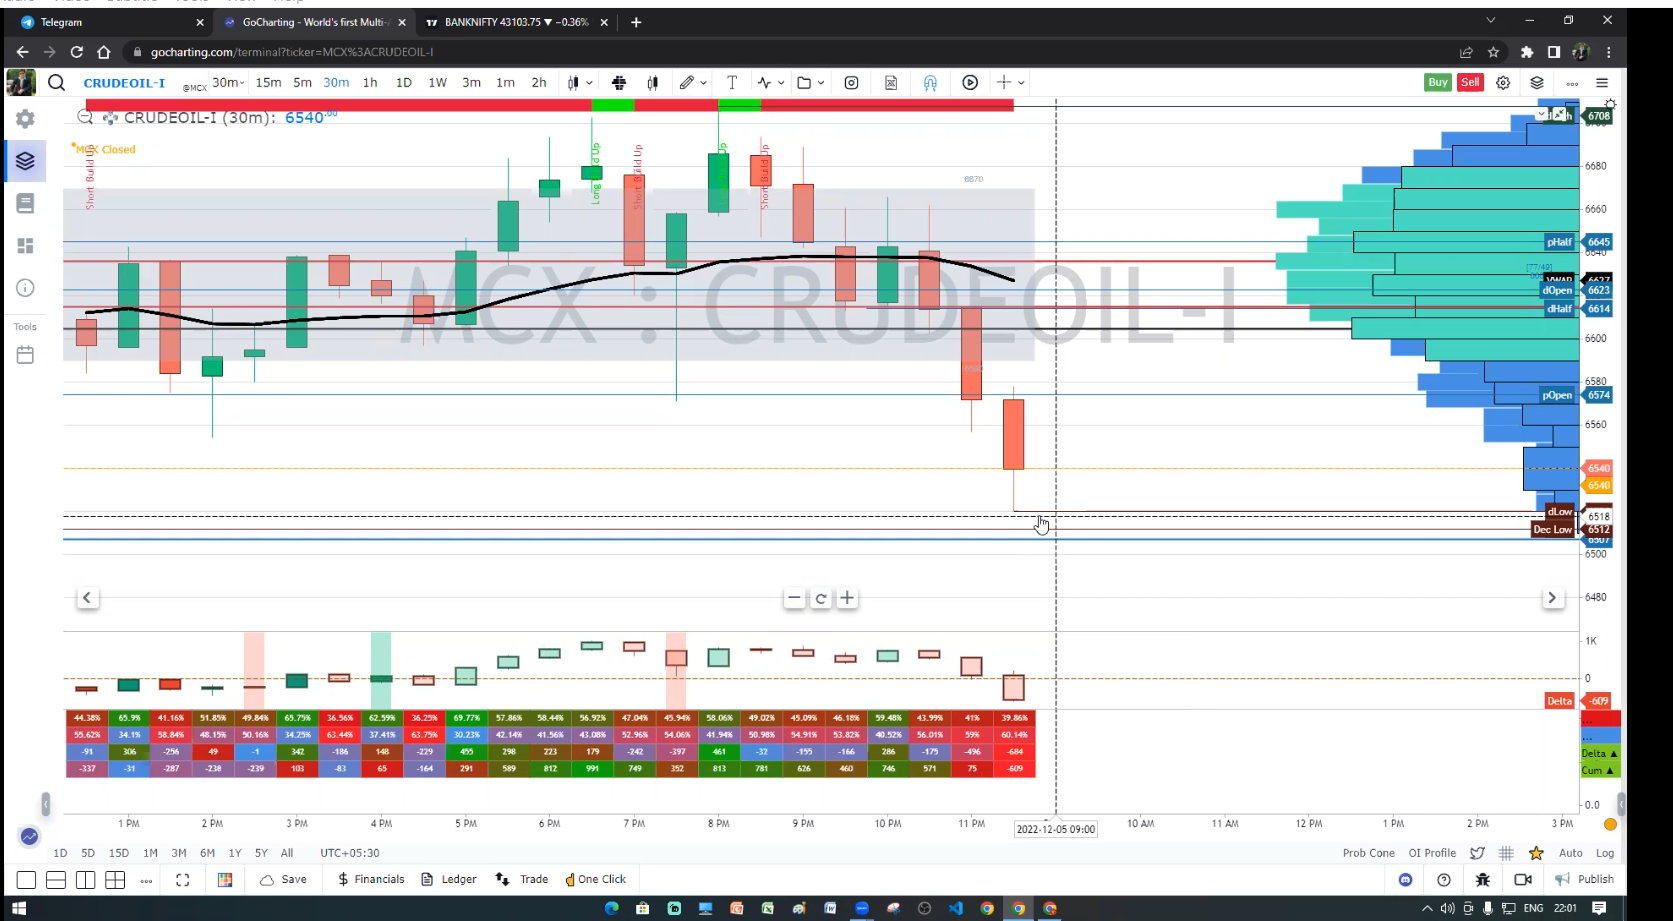Select the text annotation tool
The width and height of the screenshot is (1673, 921).
point(732,83)
